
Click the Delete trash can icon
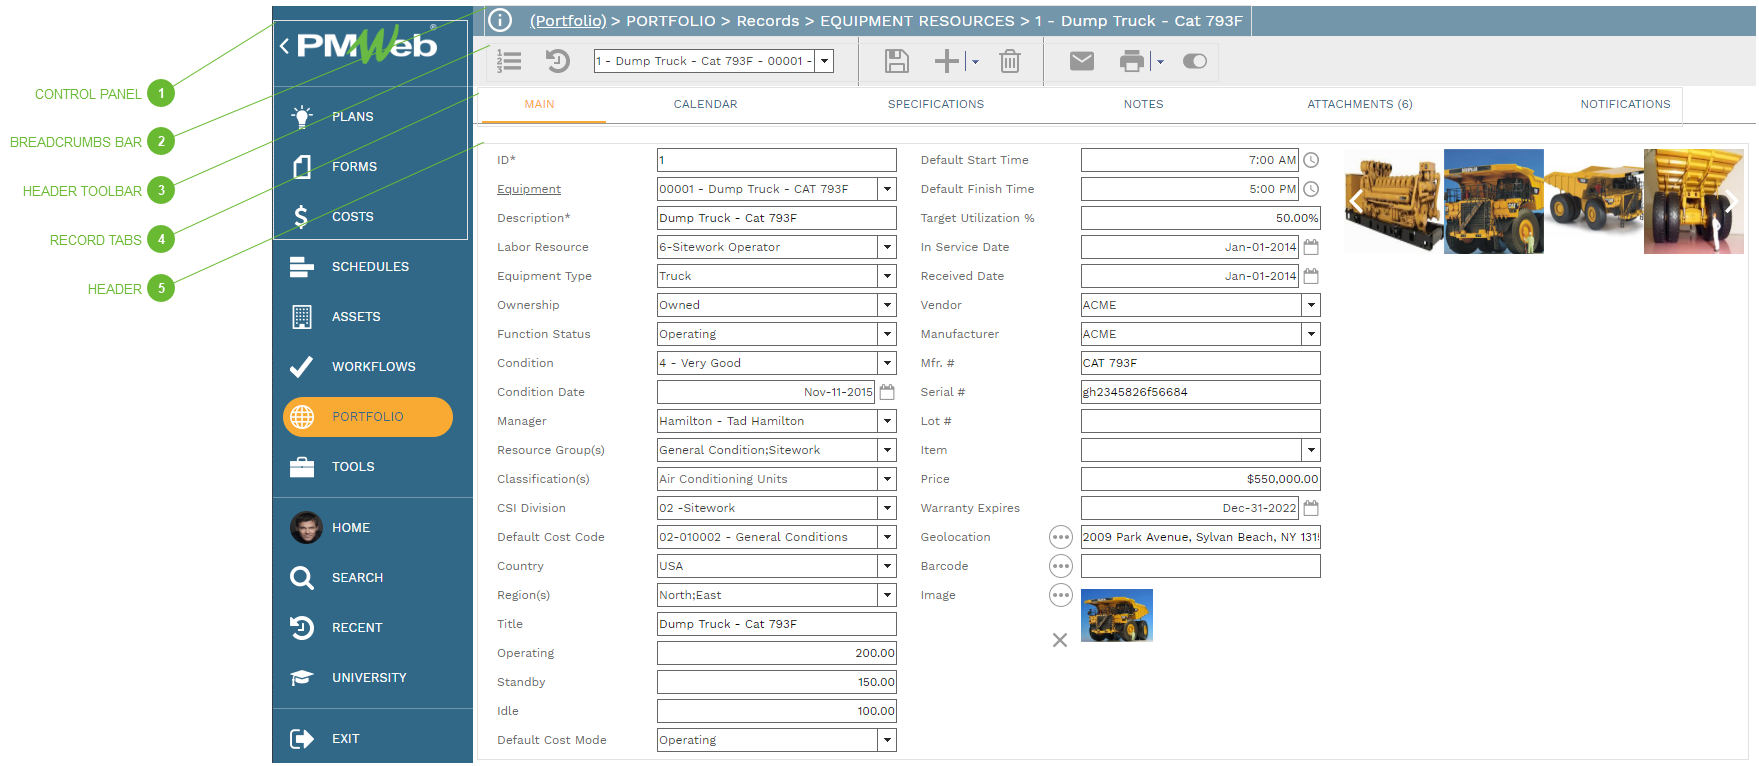click(x=1010, y=62)
